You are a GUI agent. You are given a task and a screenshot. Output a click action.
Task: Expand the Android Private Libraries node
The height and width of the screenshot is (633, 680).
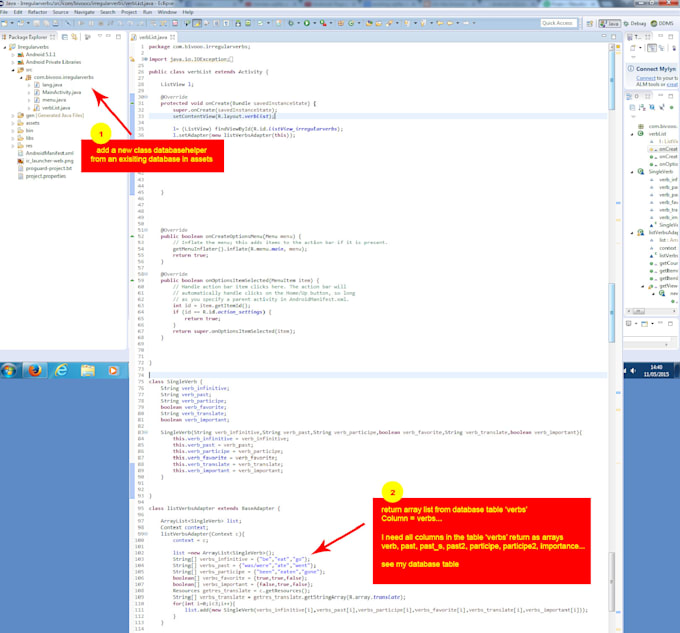[13, 62]
